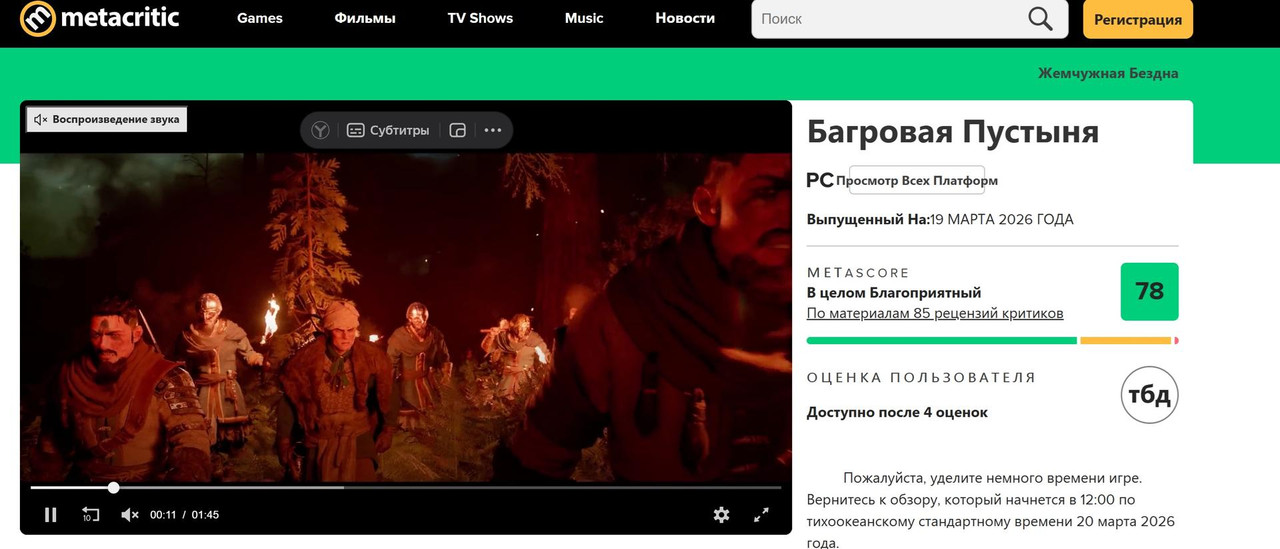The image size is (1280, 549).
Task: Click the 78 Metascore badge
Action: pos(1150,291)
